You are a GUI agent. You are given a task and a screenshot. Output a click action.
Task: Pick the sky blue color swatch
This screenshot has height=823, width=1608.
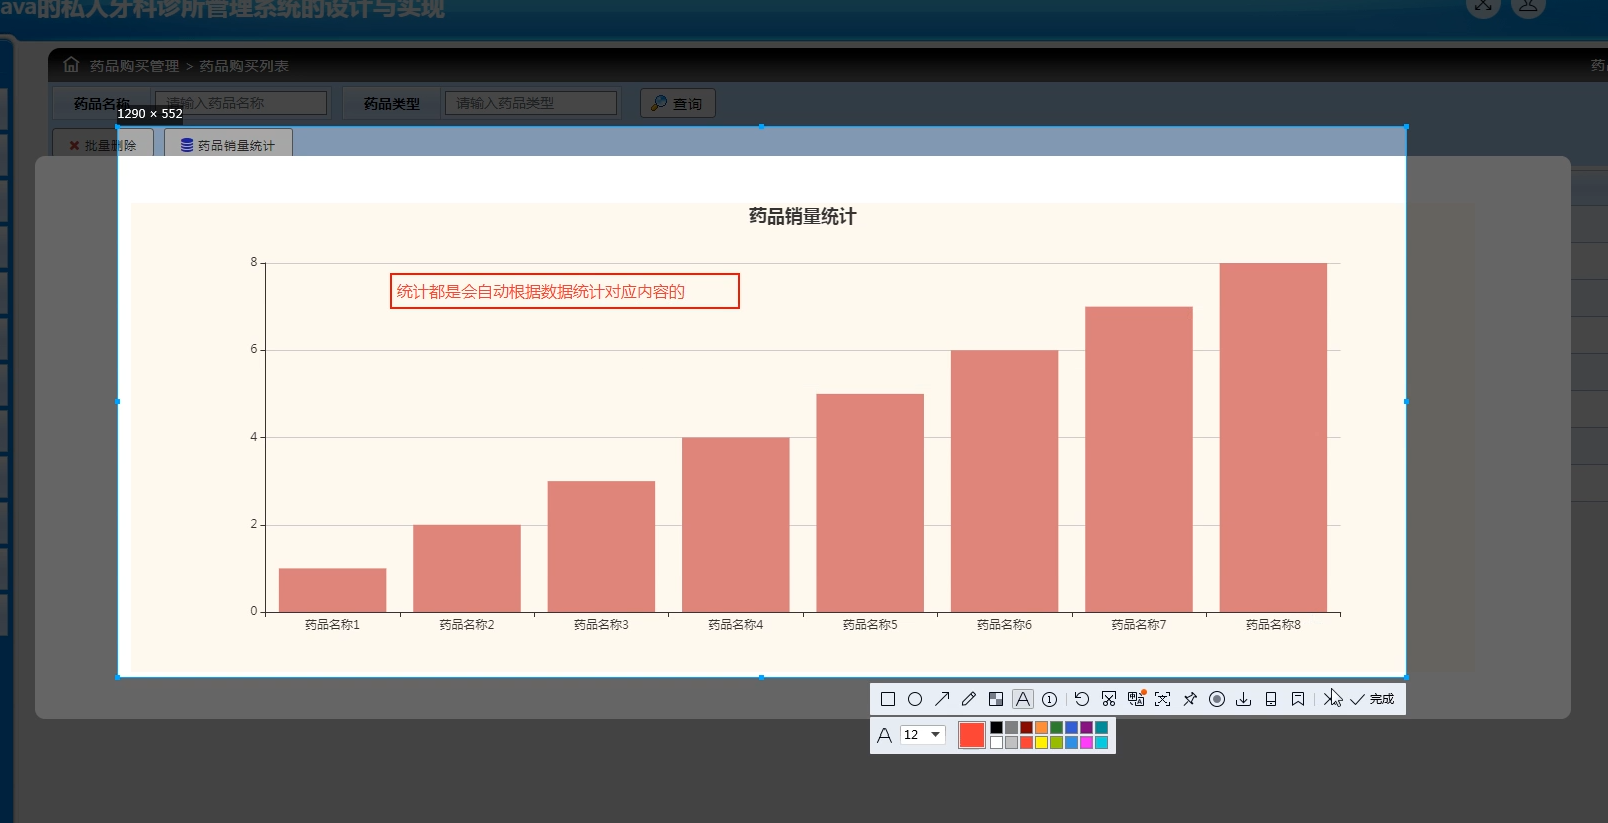[1071, 743]
